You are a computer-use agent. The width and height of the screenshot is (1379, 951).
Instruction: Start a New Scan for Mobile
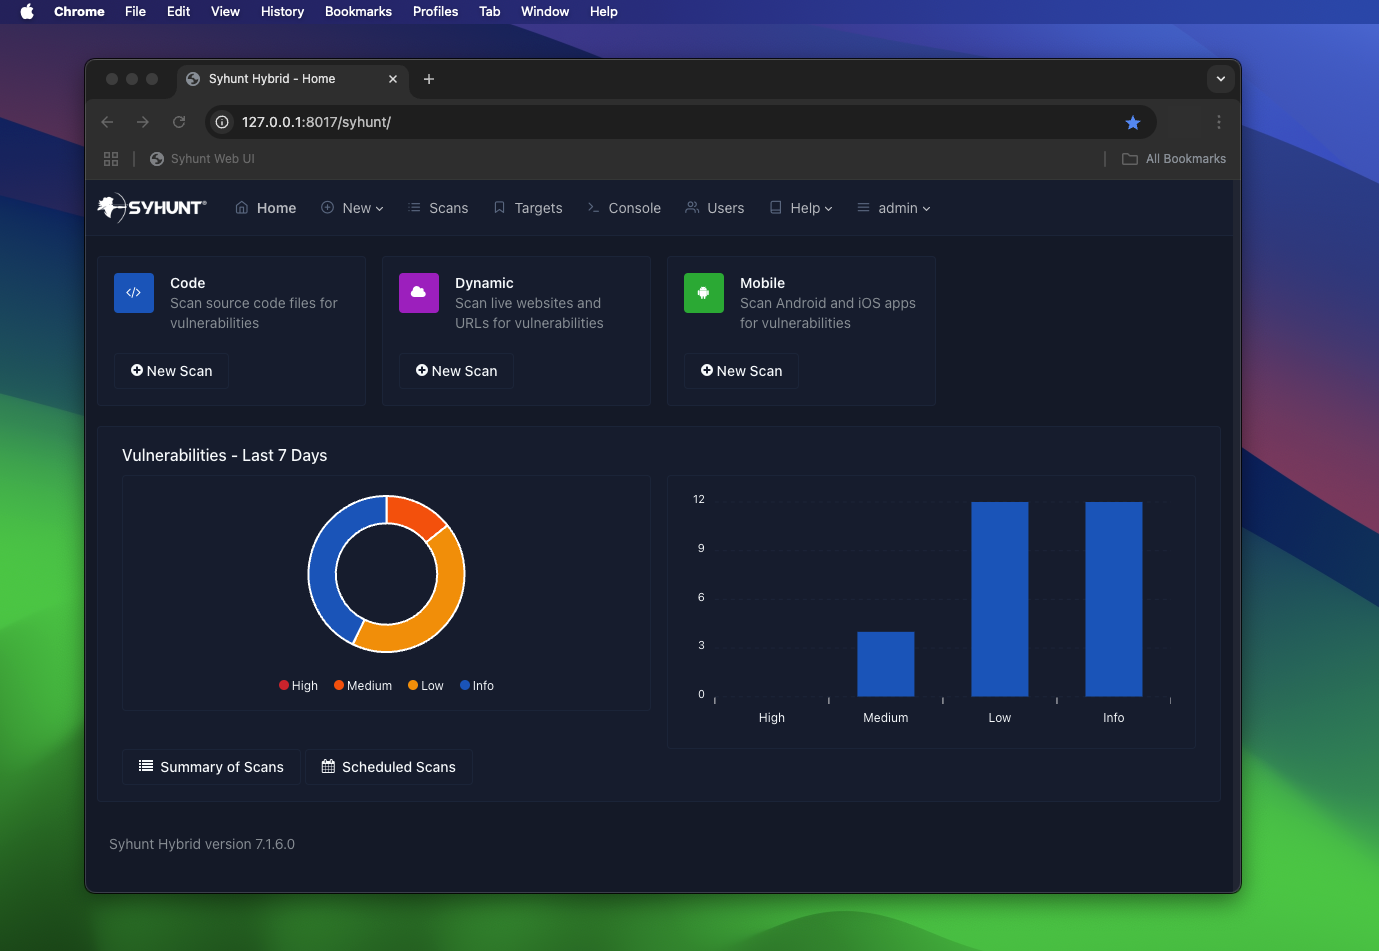coord(741,371)
